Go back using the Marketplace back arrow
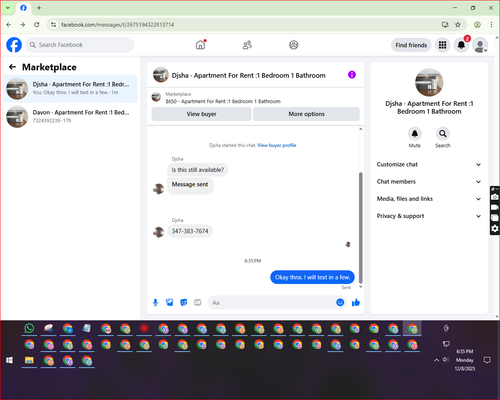Viewport: 500px width, 400px height. pyautogui.click(x=12, y=67)
